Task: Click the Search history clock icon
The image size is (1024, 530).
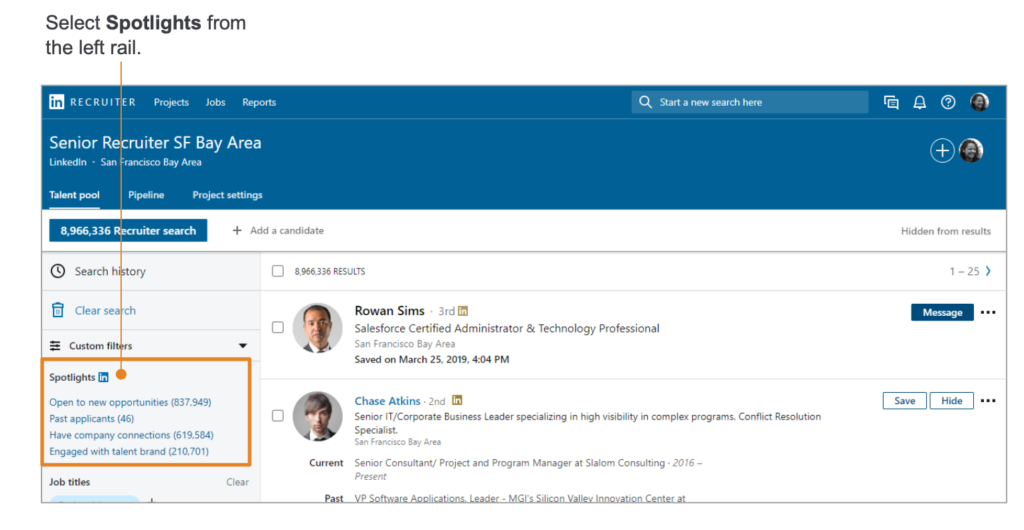Action: pos(58,271)
